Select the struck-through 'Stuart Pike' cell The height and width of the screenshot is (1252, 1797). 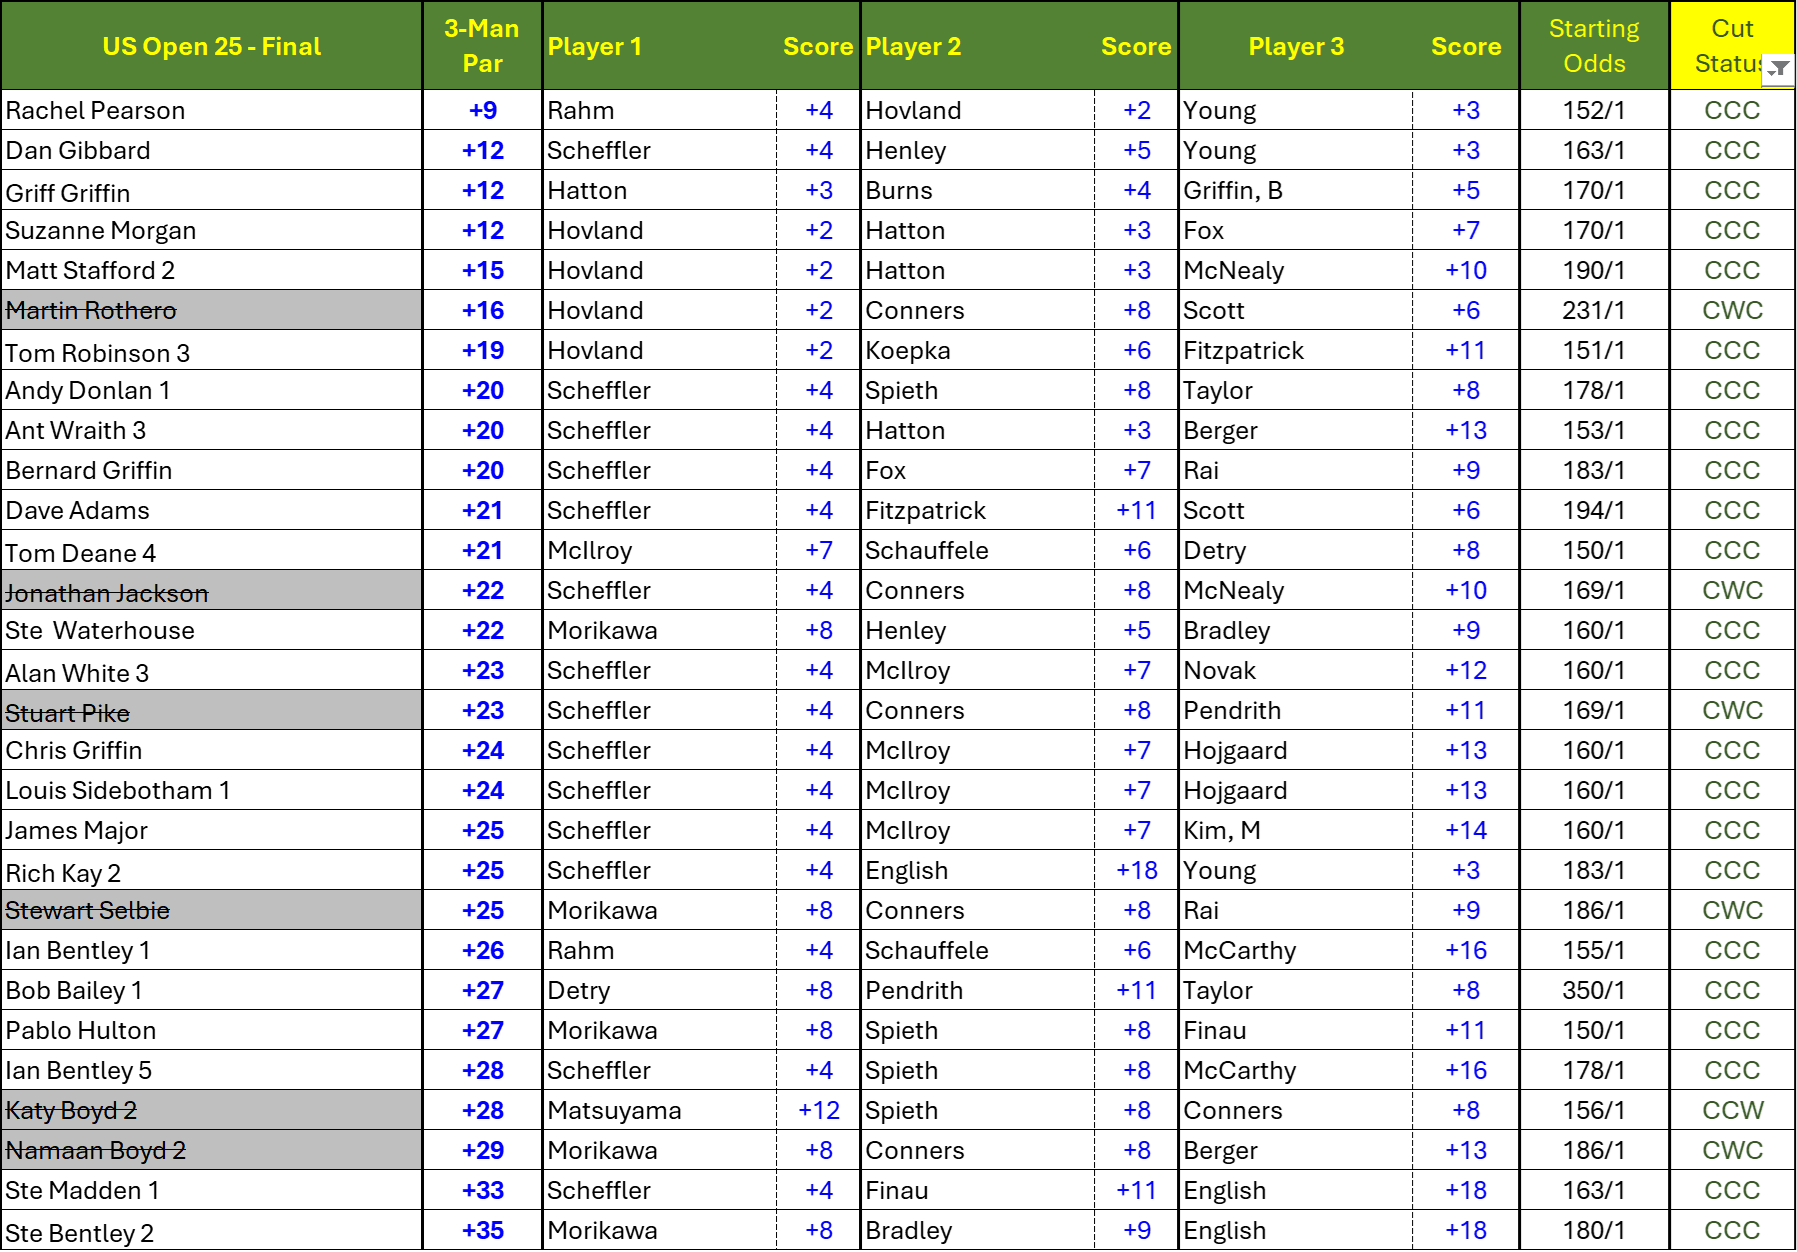tap(212, 710)
